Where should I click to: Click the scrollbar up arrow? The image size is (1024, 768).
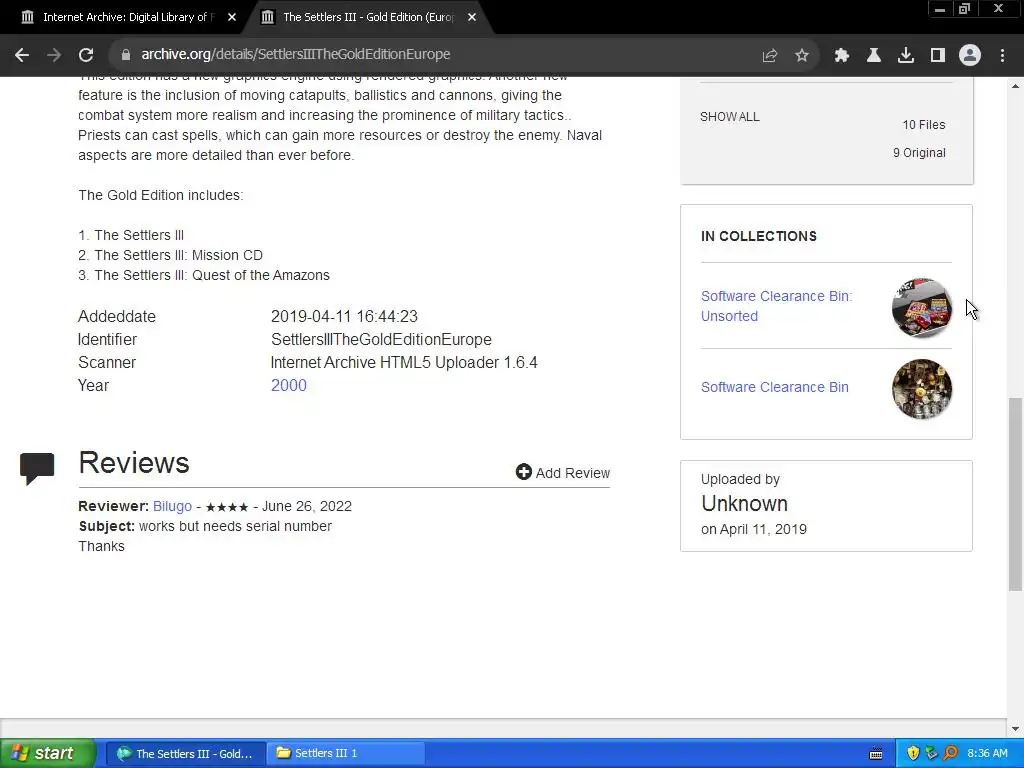(1016, 86)
